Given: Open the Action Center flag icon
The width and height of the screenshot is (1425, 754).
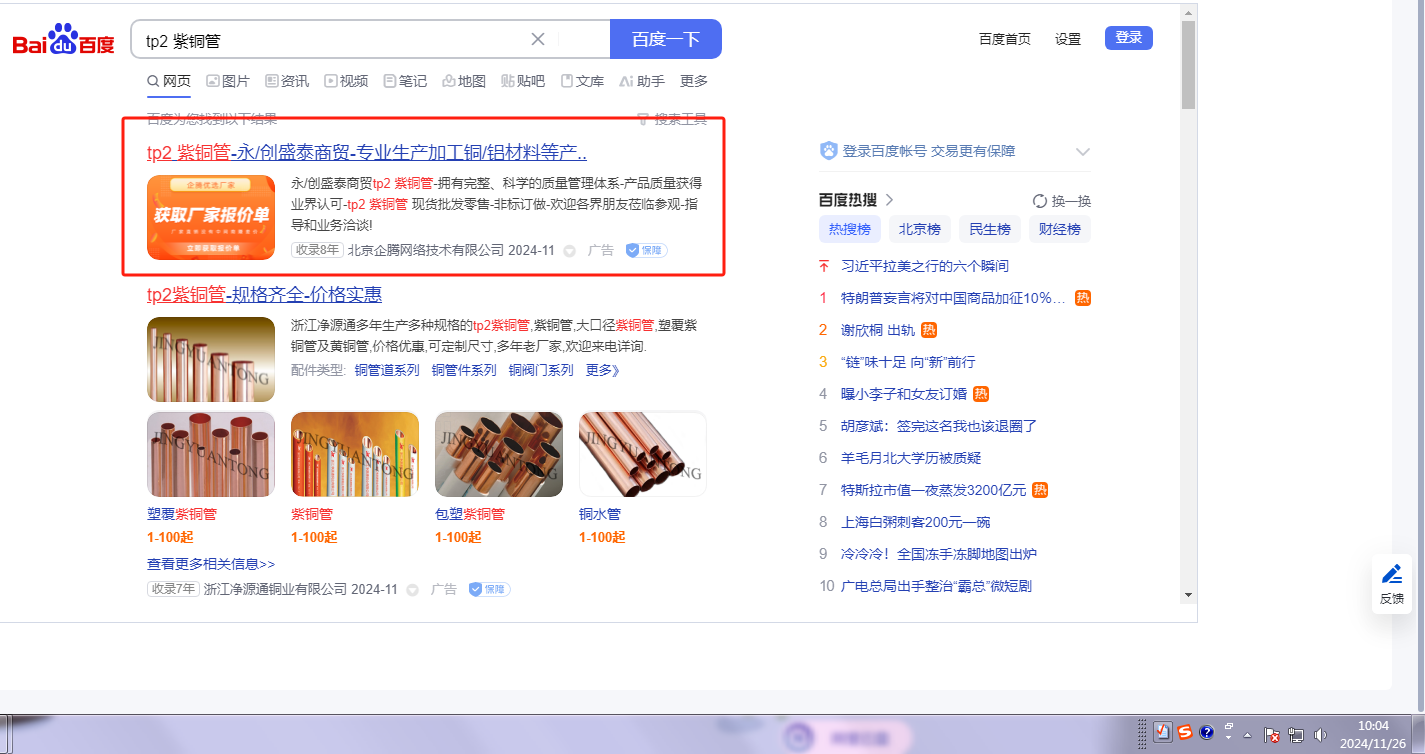Looking at the screenshot, I should click(1272, 734).
